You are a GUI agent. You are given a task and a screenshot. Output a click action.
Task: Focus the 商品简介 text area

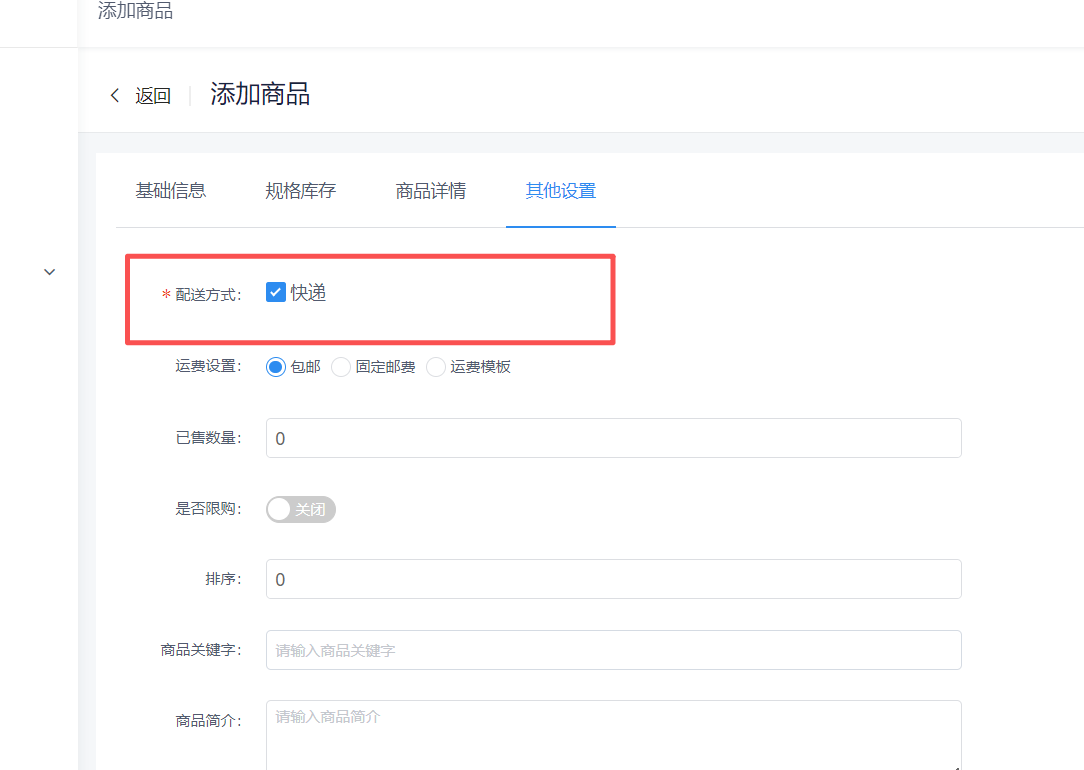click(613, 735)
